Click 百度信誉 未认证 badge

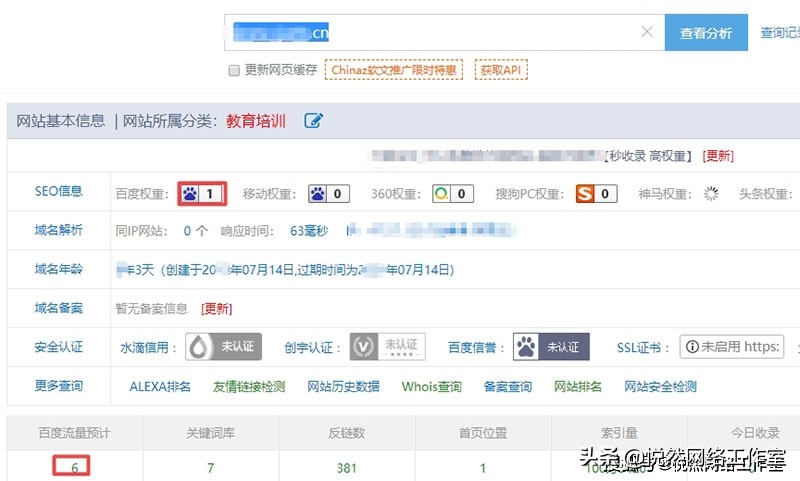tap(551, 347)
